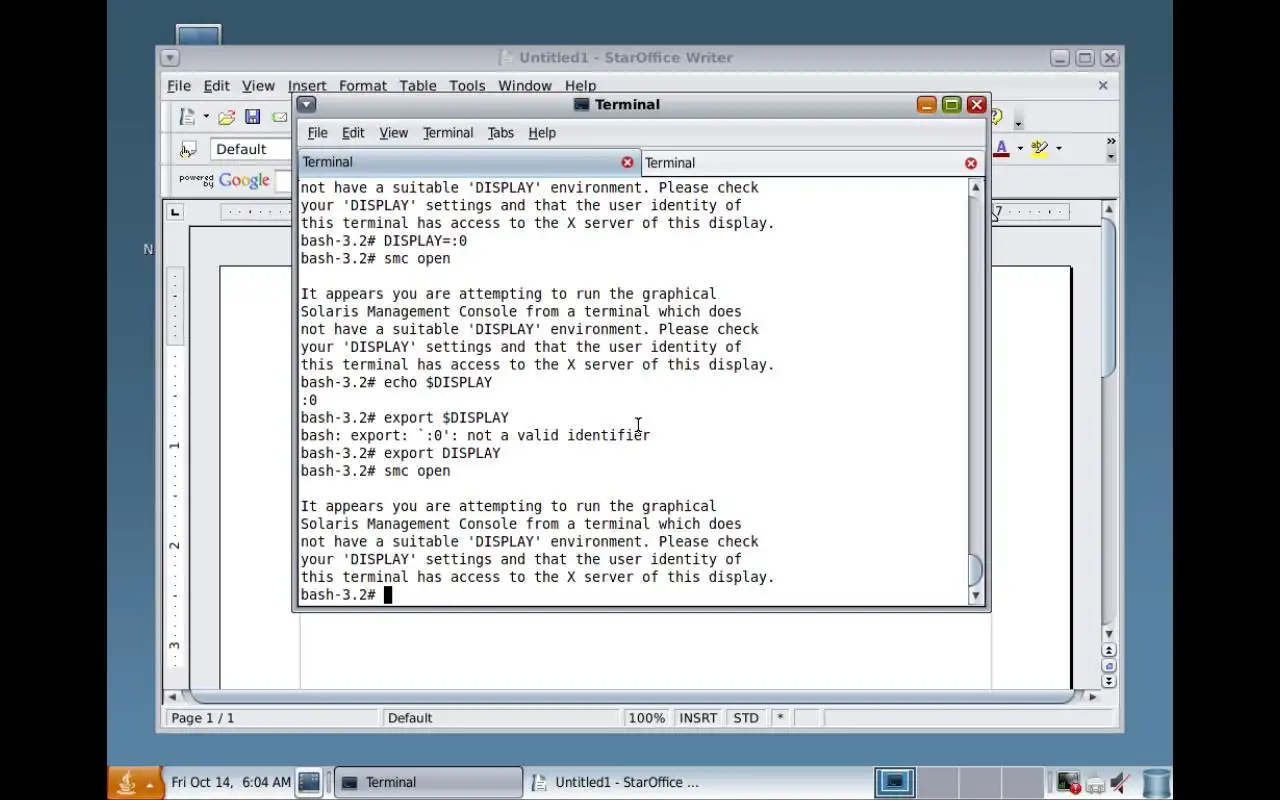
Task: Apply the yellow highlighting marker icon
Action: (x=1039, y=148)
